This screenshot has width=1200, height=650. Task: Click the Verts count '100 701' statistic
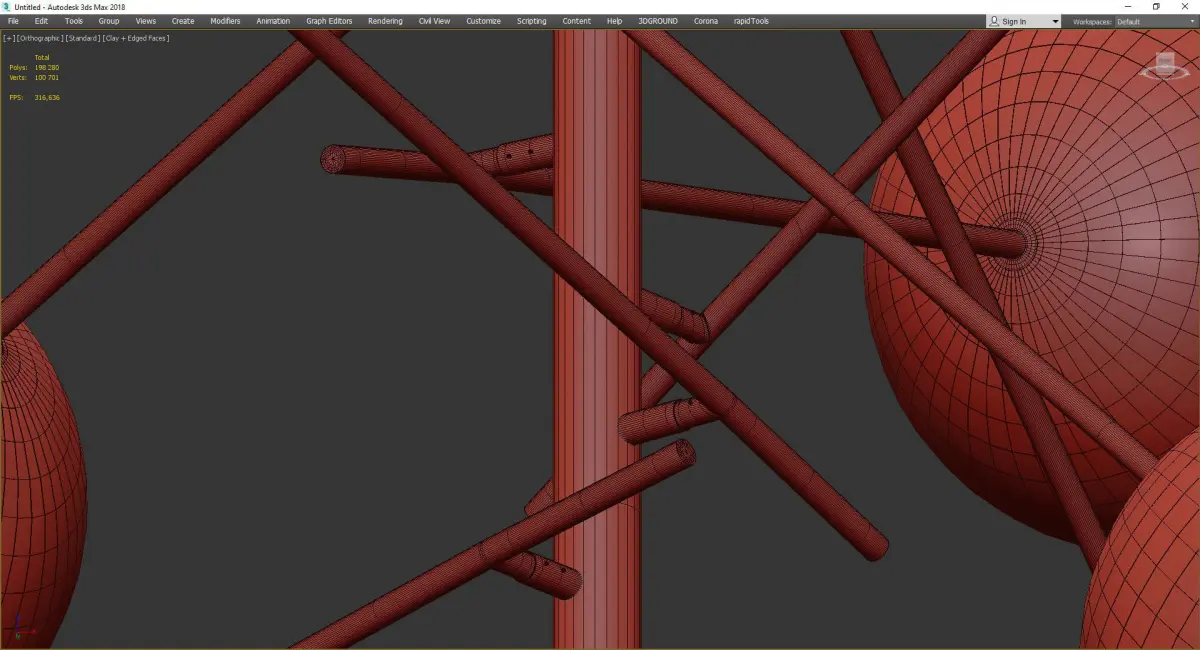47,77
